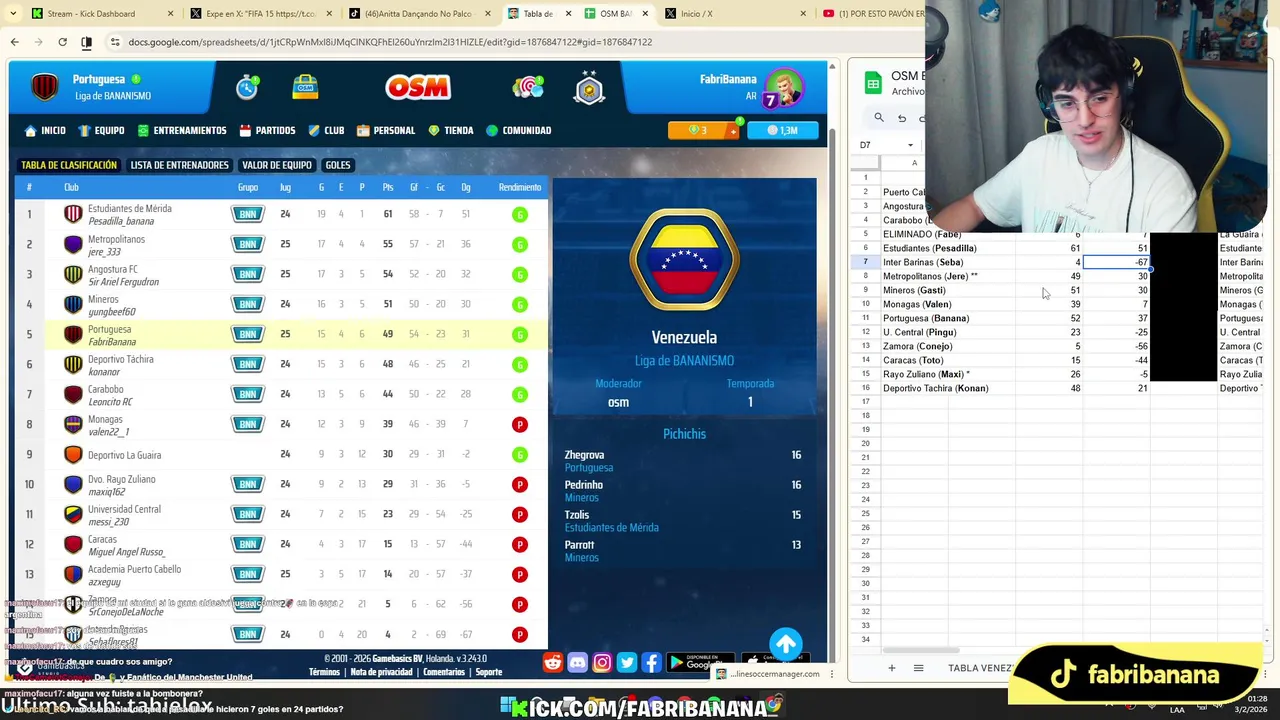Open the OSM shop cart icon
Screen dimensions: 1280x720
[305, 87]
